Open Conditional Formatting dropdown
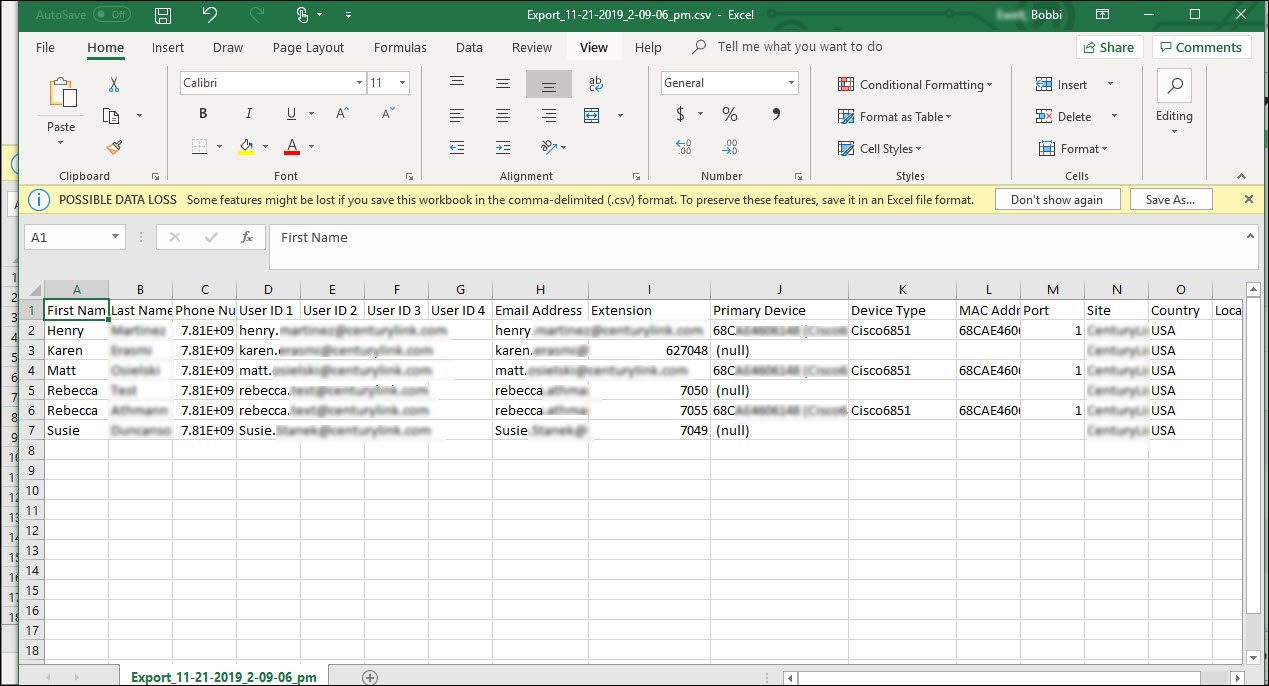1269x686 pixels. click(915, 85)
